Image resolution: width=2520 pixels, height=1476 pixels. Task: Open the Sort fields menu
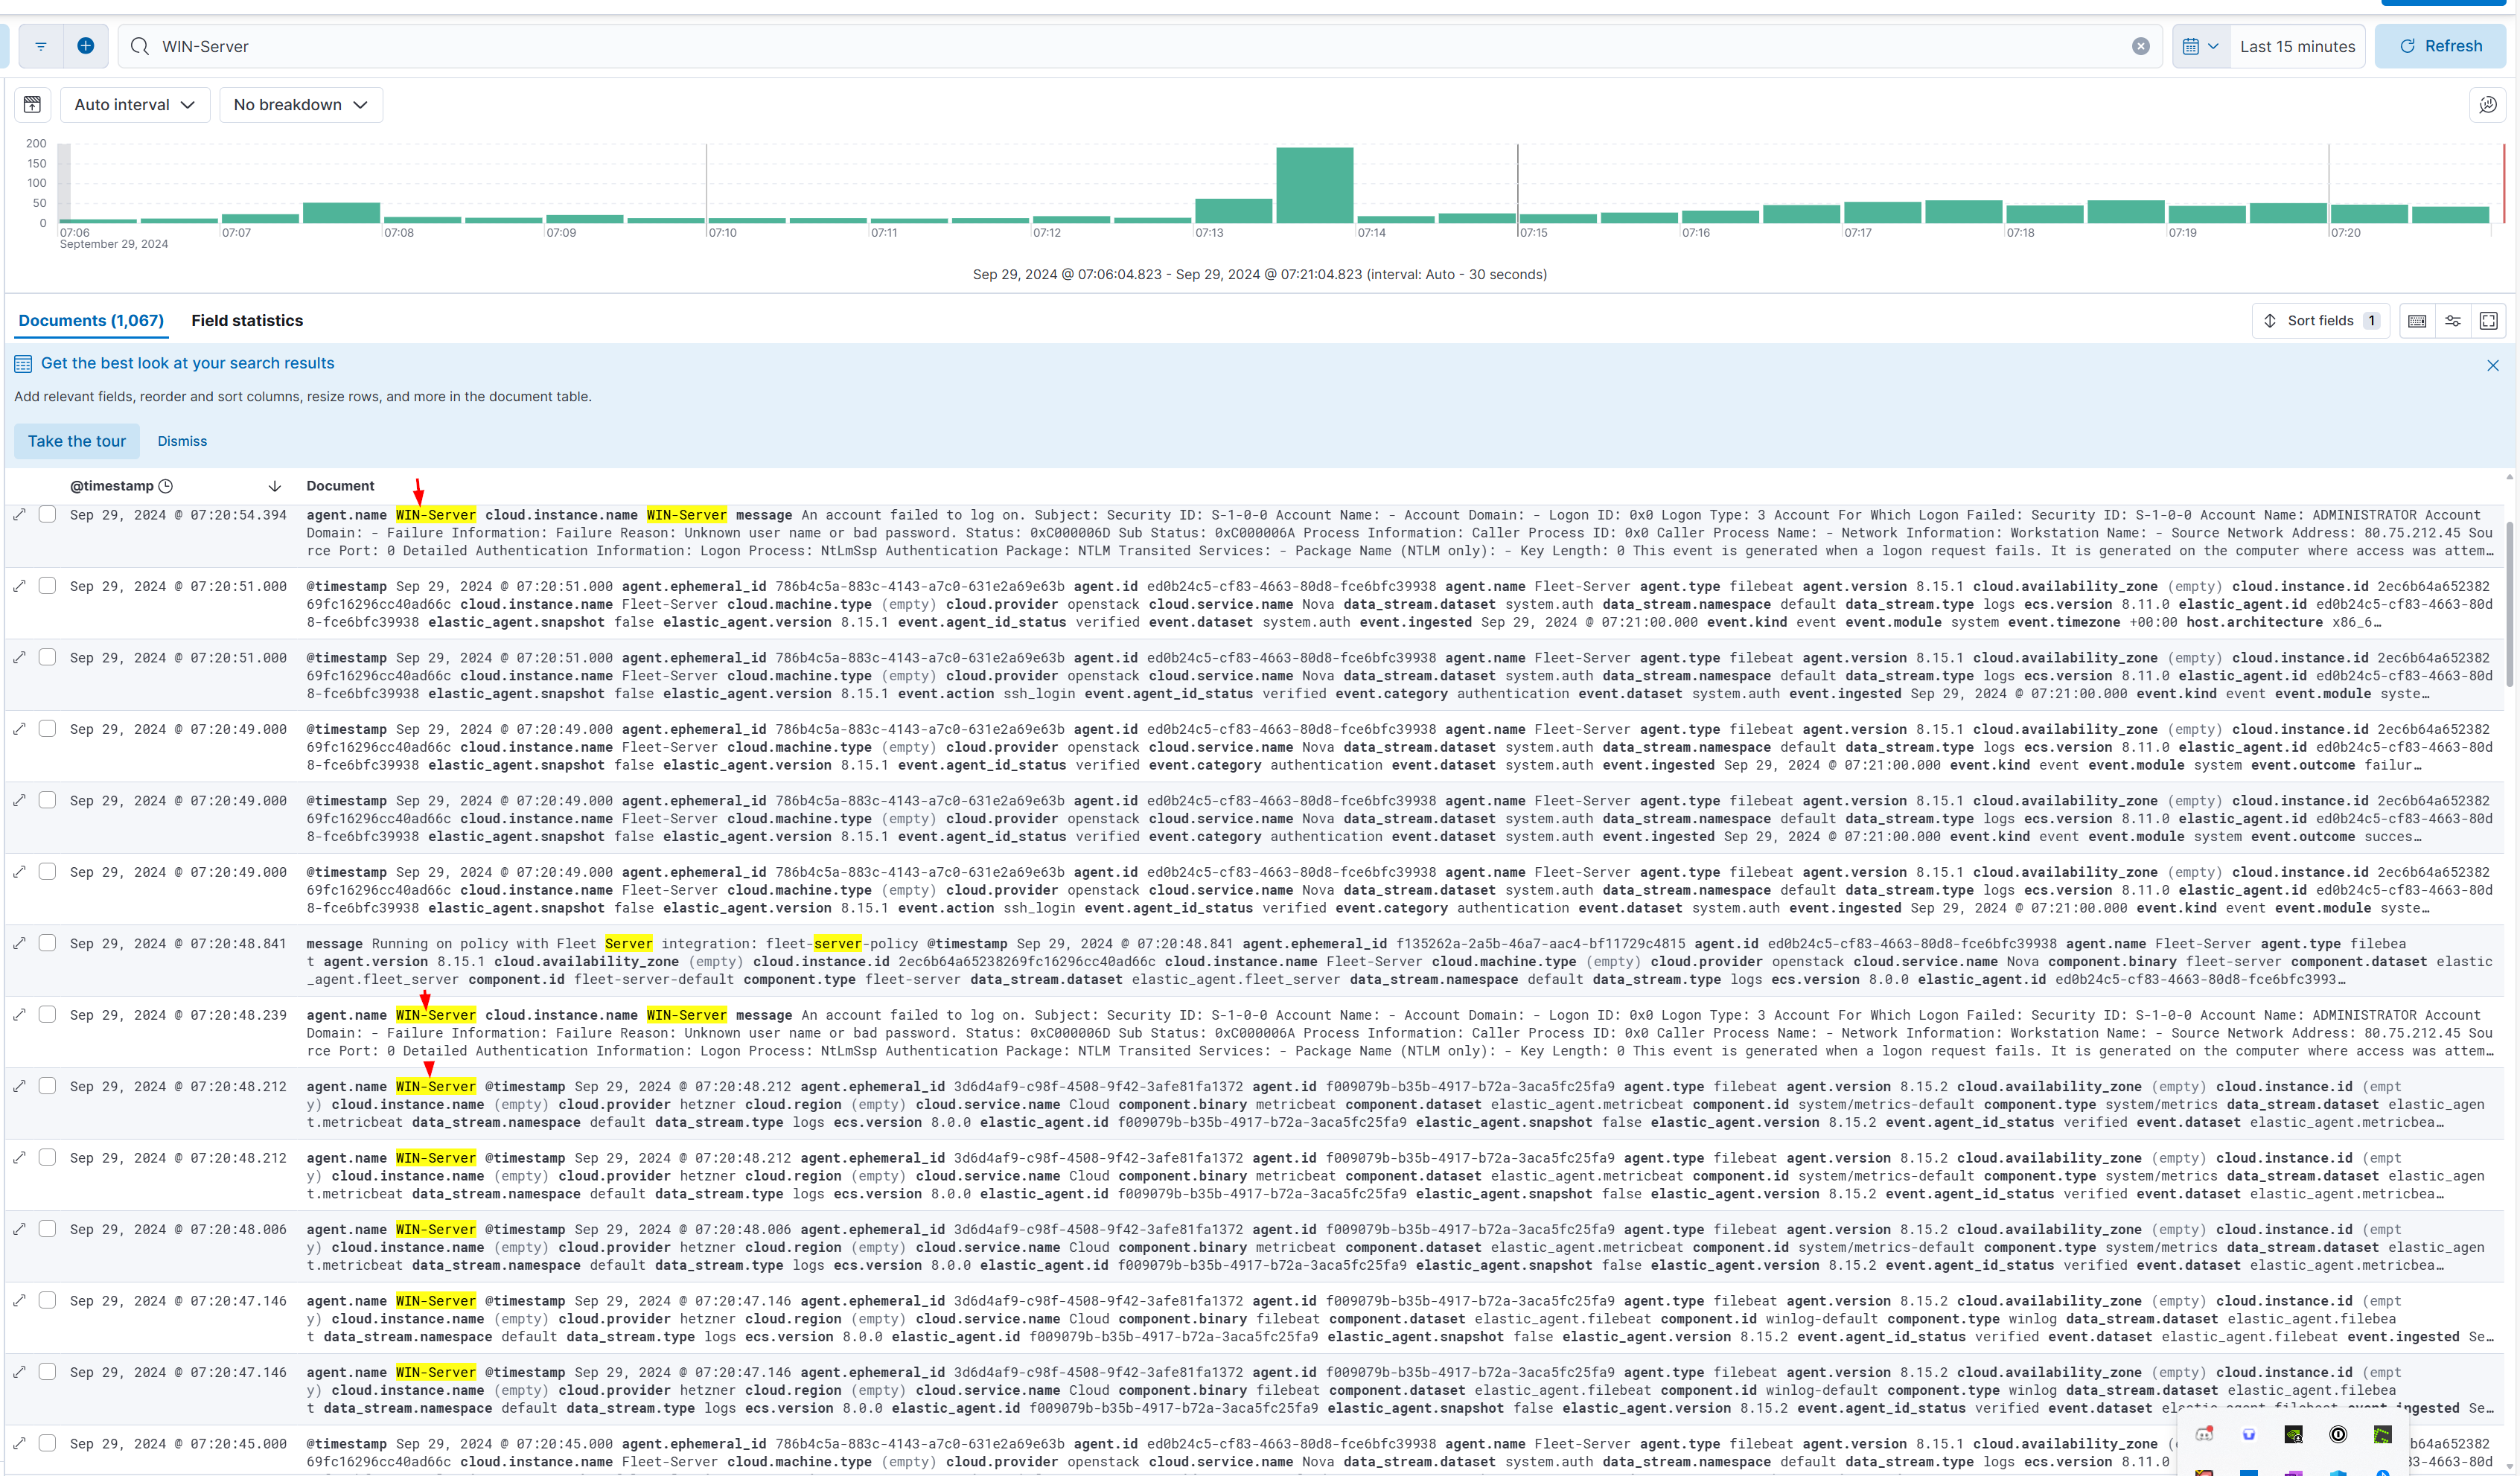pyautogui.click(x=2320, y=321)
